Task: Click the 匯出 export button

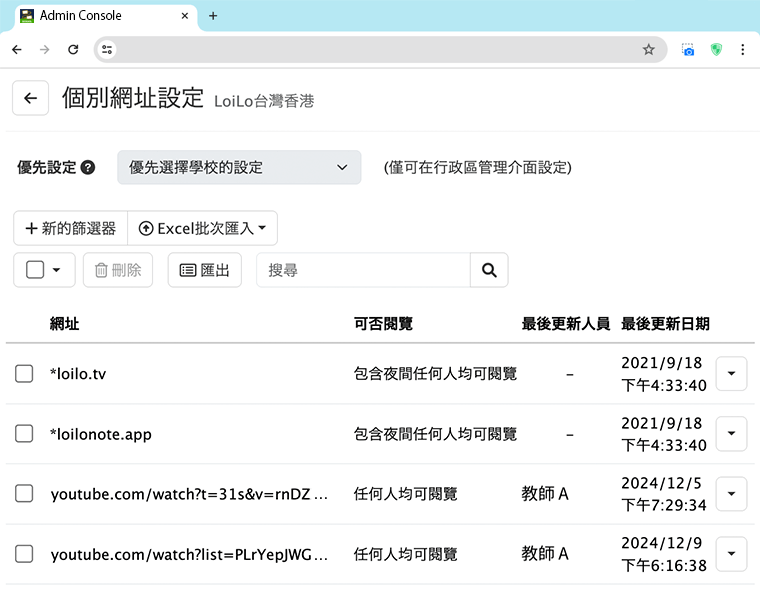Action: click(x=205, y=270)
